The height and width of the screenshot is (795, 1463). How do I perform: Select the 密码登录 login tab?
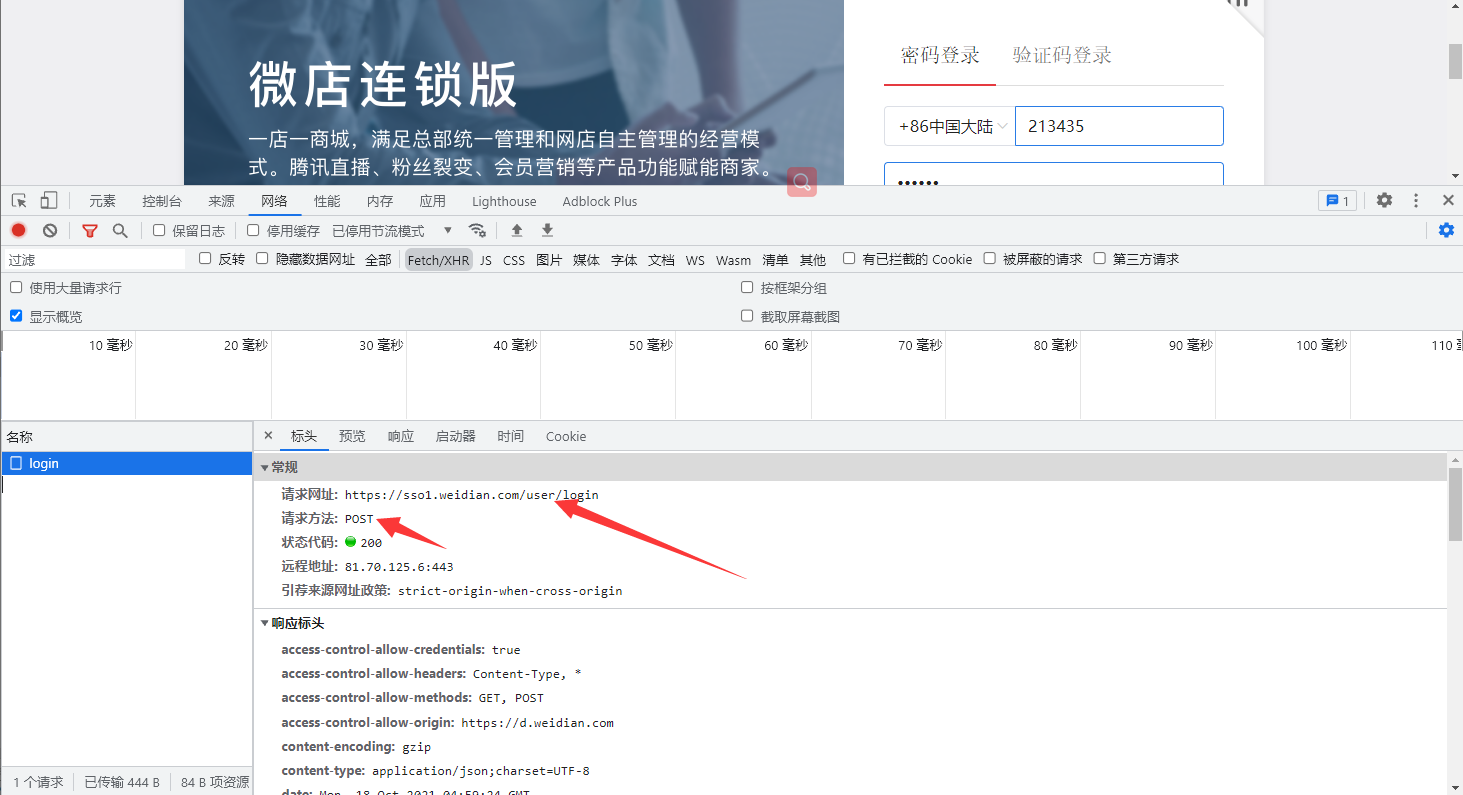pos(940,55)
